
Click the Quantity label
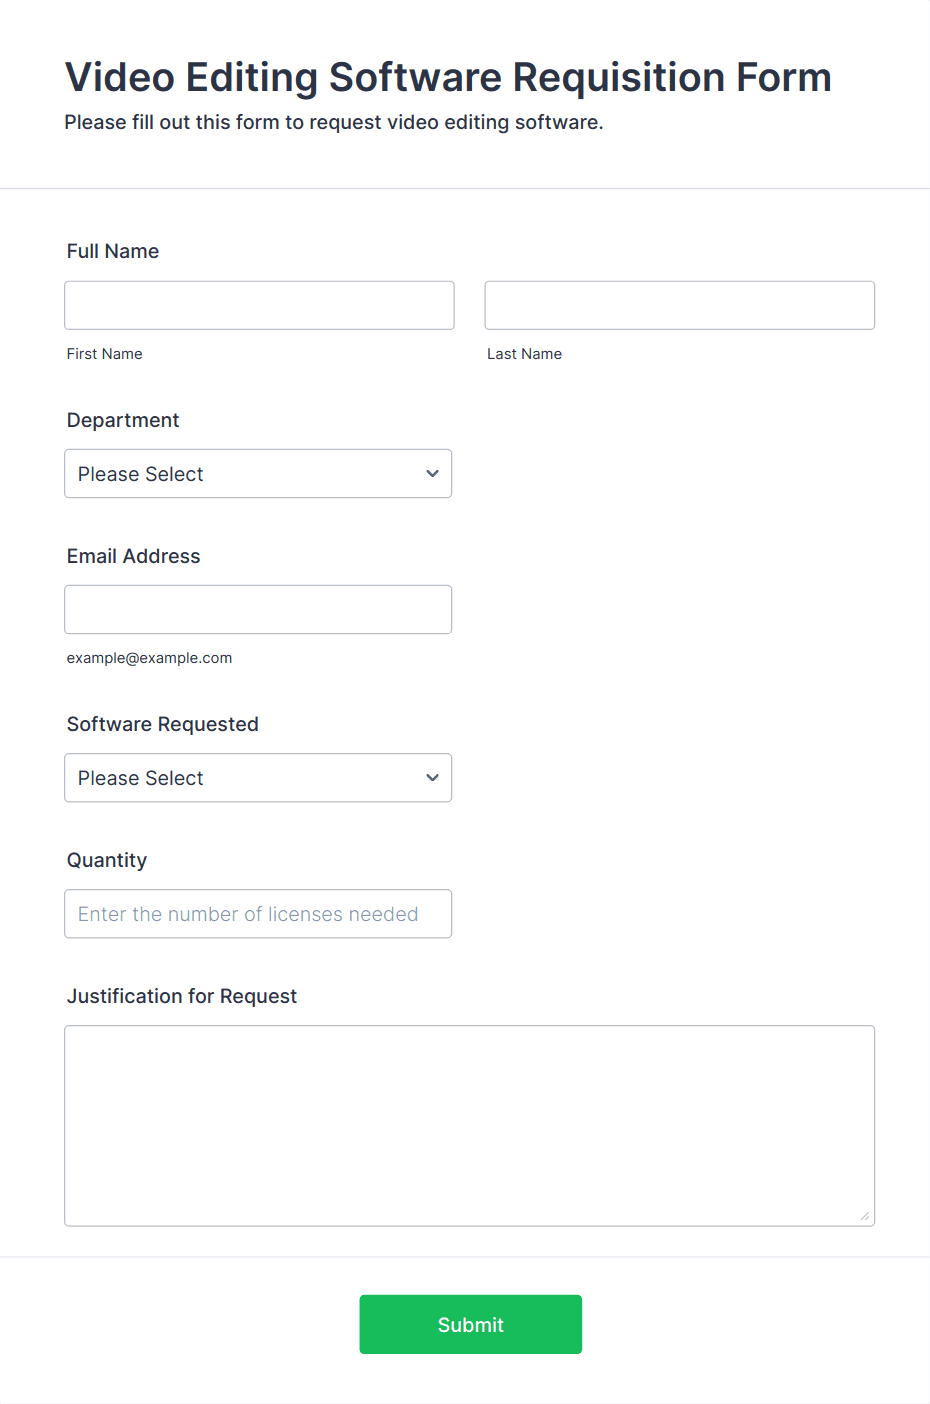[107, 860]
